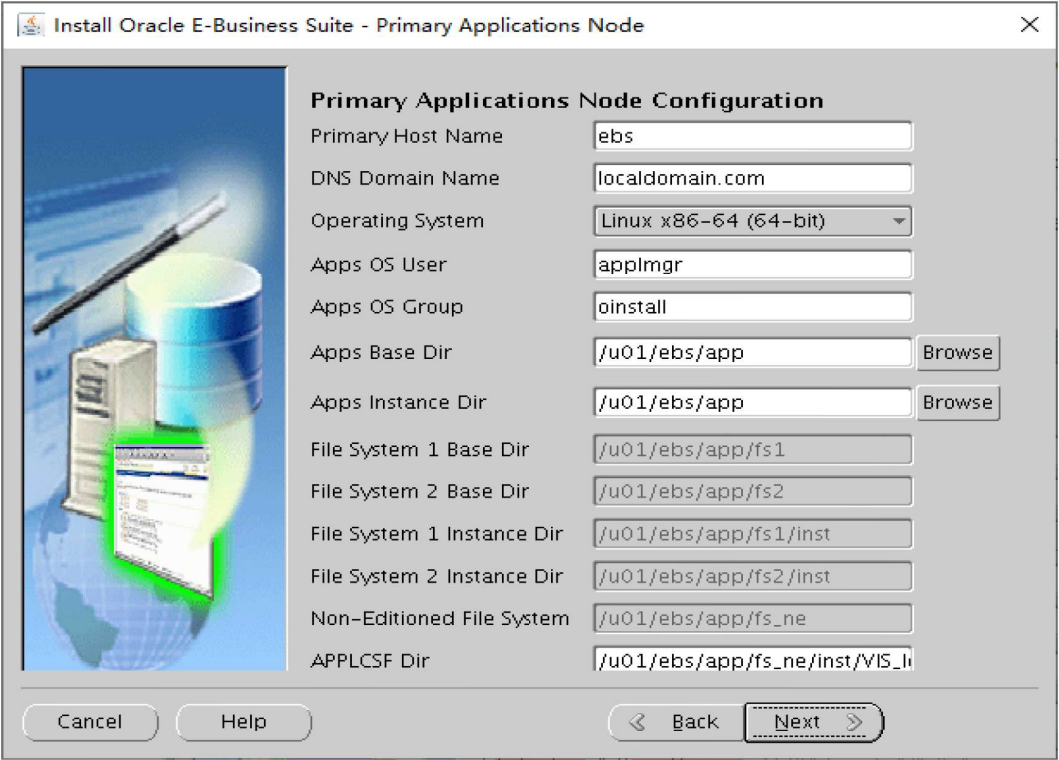1059x760 pixels.
Task: Browse for the Apps Instance Dir
Action: point(958,403)
